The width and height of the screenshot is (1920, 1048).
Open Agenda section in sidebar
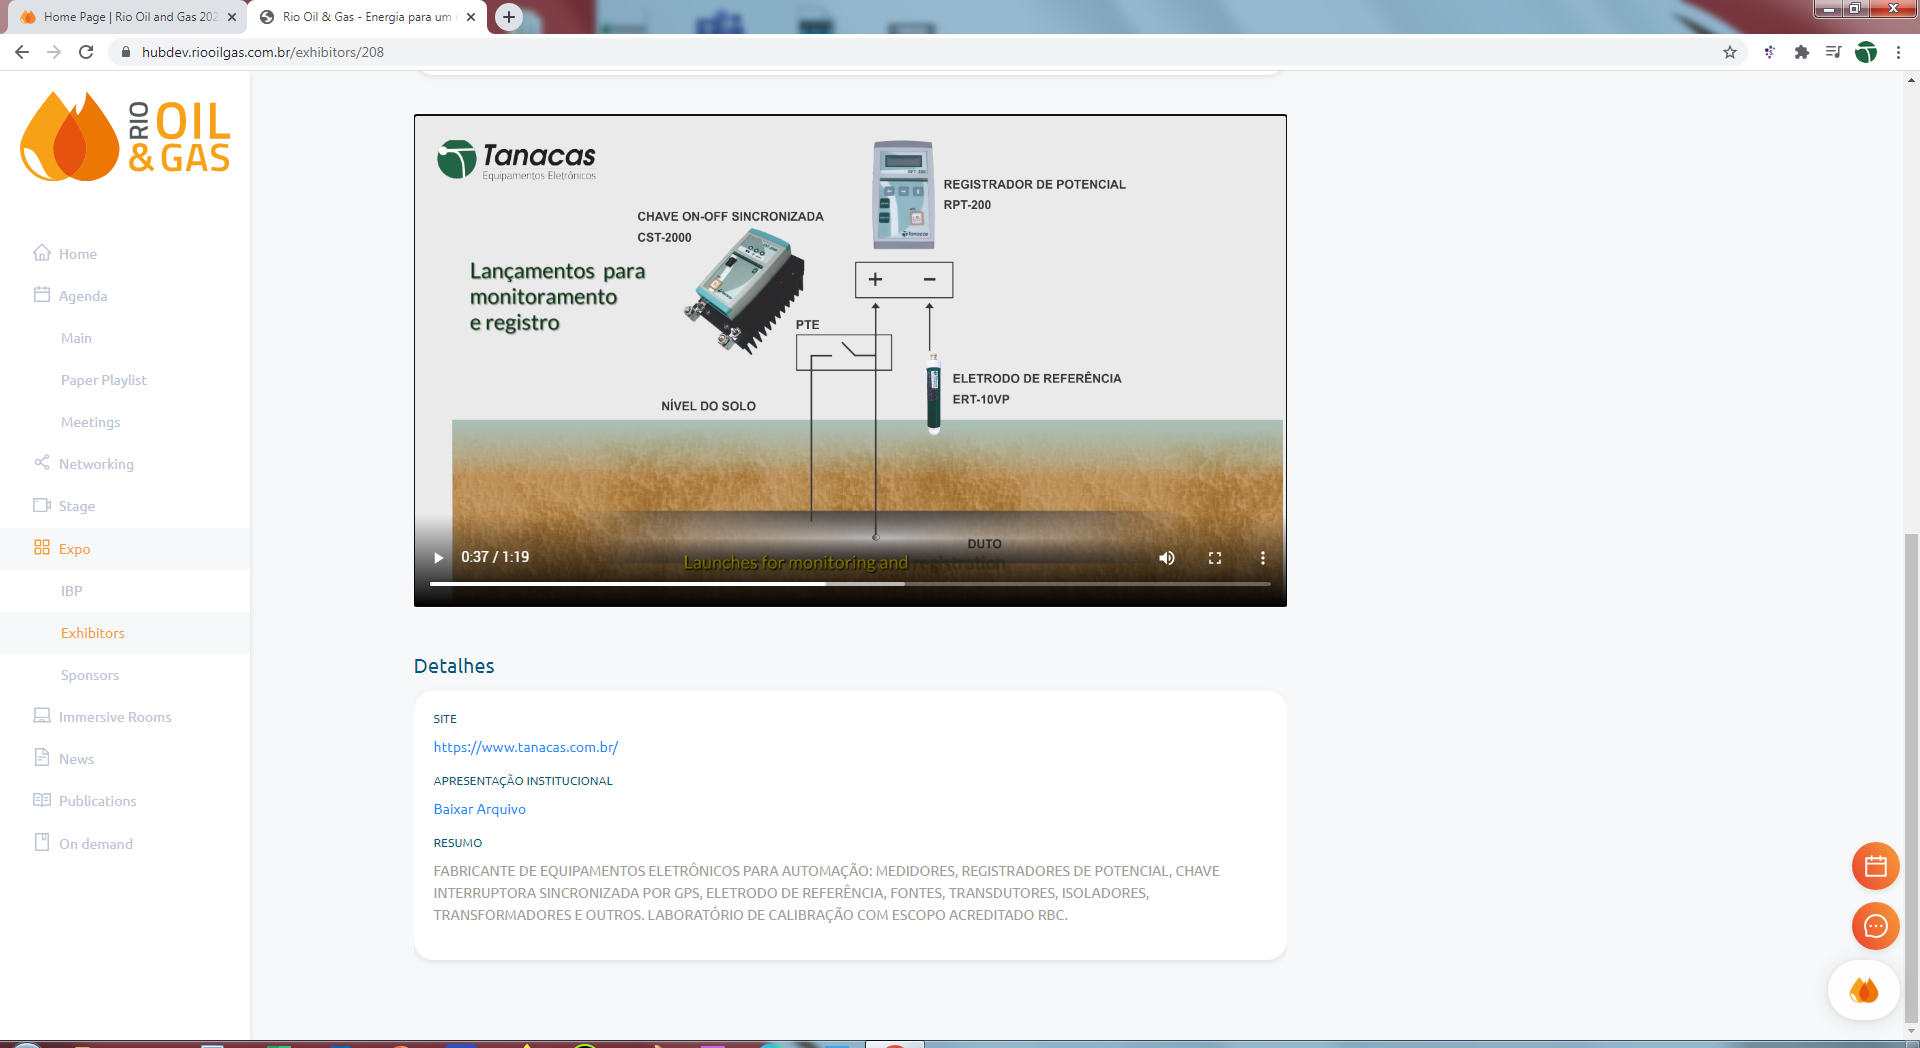[82, 296]
